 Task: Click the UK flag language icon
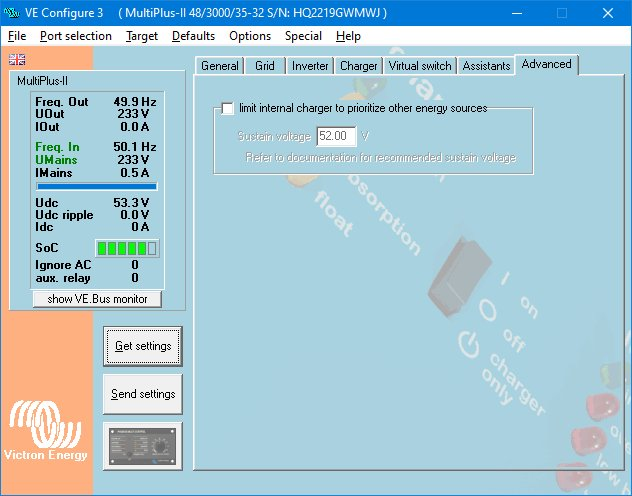16,58
